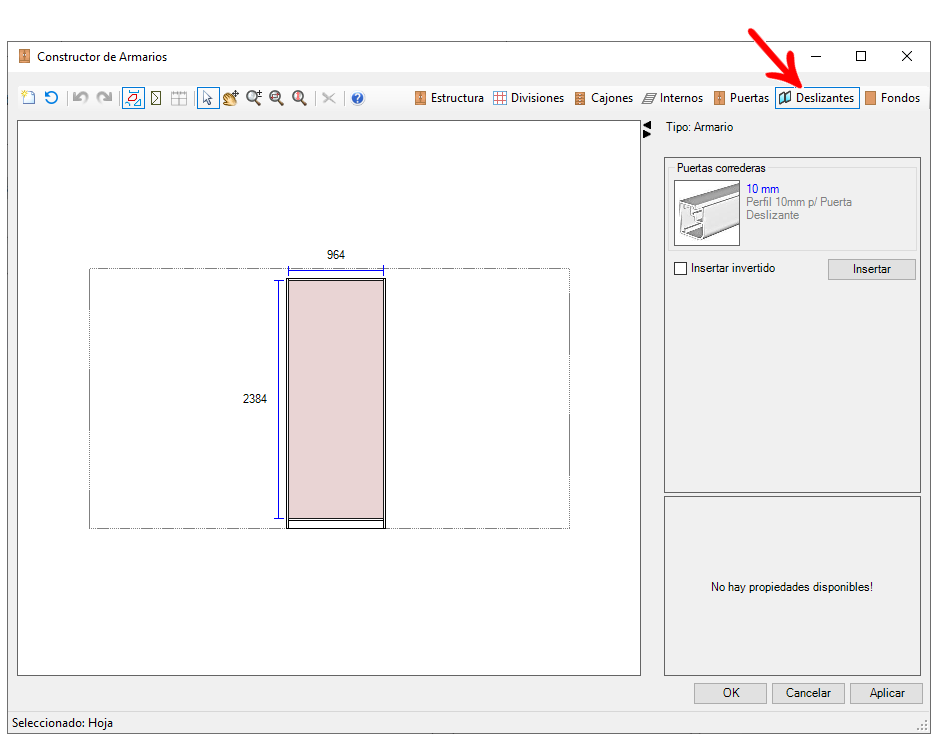Enable the Insertar invertido checkbox
The width and height of the screenshot is (935, 738).
pos(680,268)
